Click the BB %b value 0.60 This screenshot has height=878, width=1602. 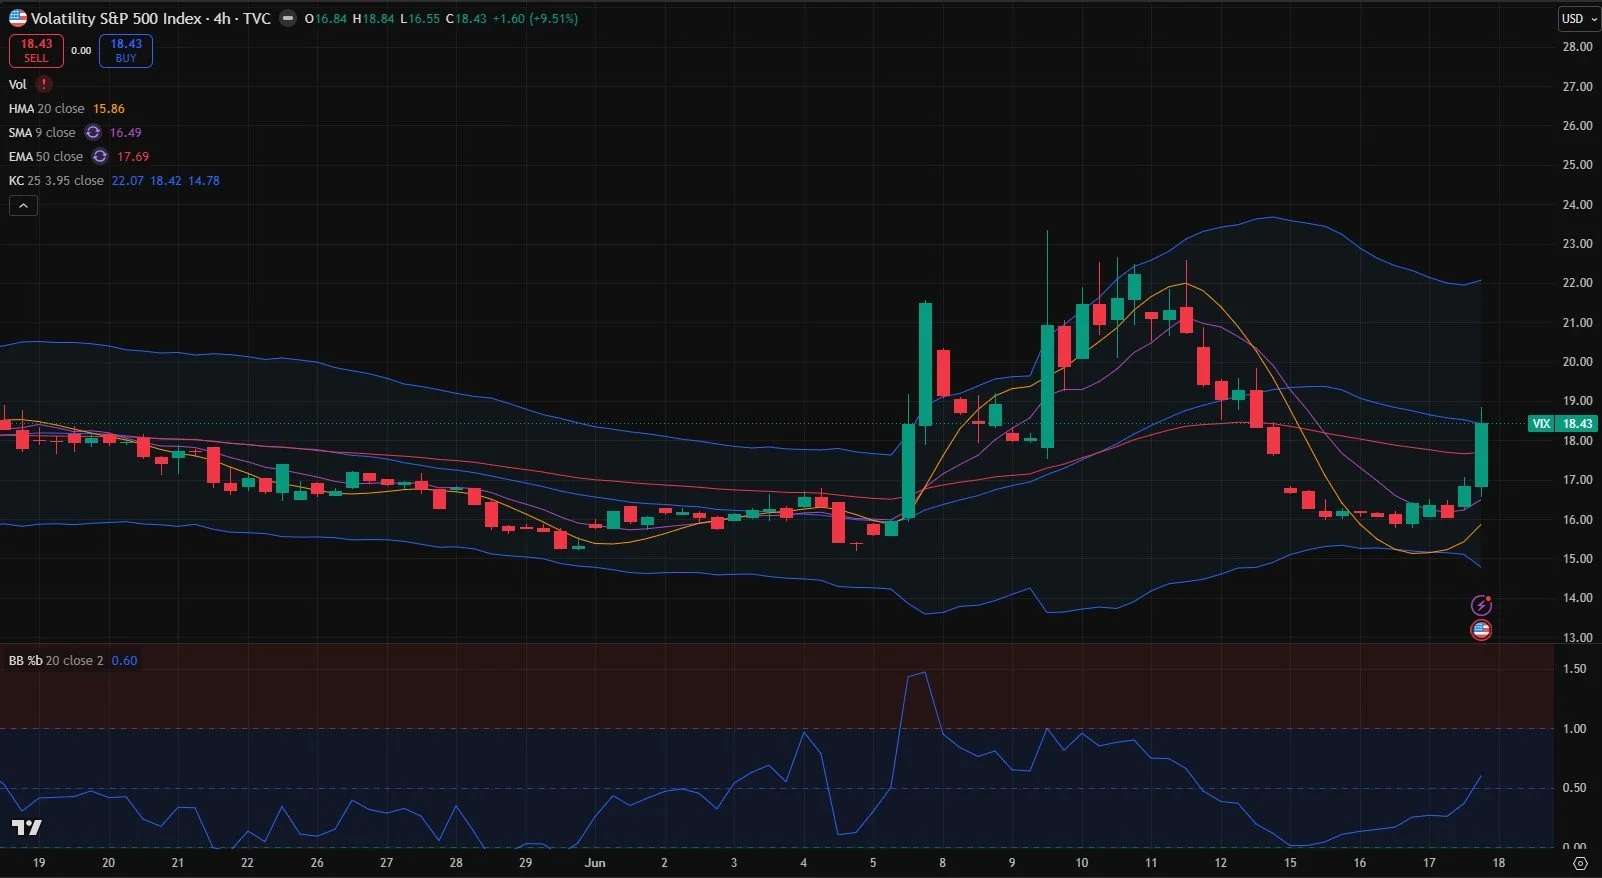click(125, 660)
